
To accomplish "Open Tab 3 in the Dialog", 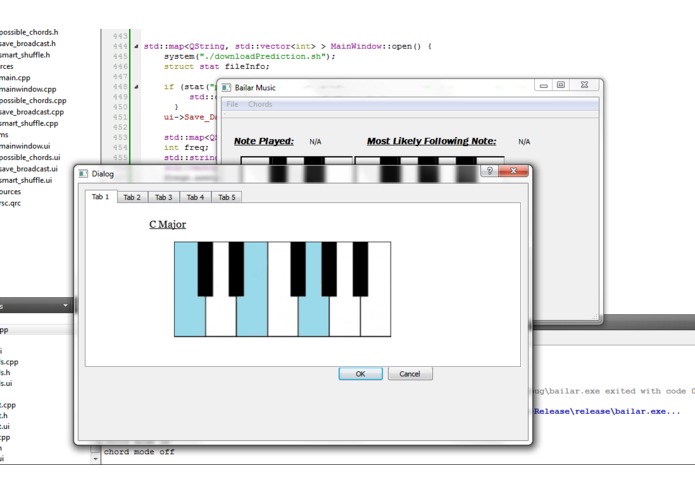I will tap(164, 197).
